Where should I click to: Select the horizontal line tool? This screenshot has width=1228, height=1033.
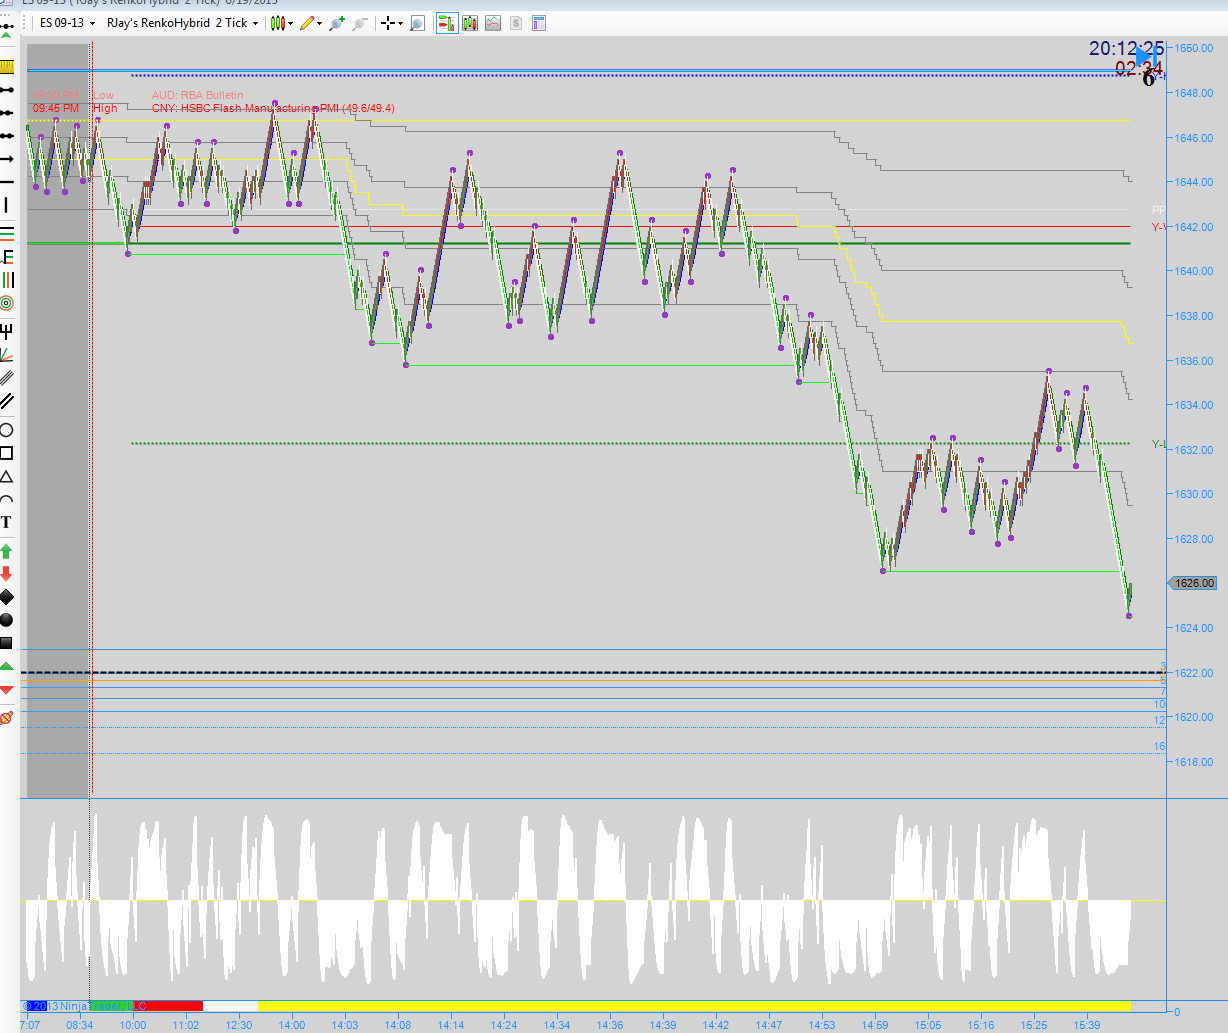pos(7,182)
